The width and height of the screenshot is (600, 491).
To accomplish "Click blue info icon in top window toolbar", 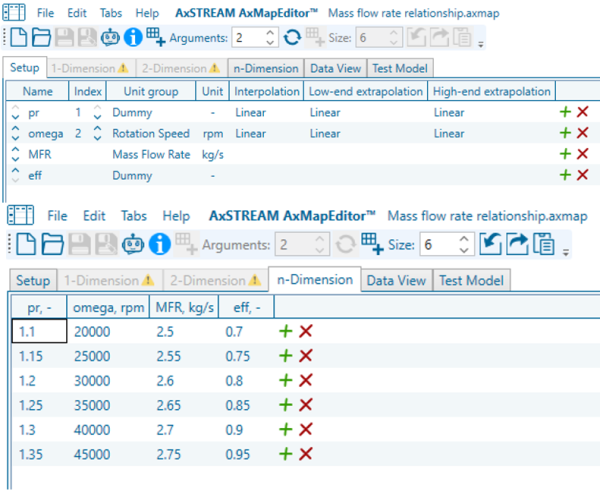I will click(133, 38).
